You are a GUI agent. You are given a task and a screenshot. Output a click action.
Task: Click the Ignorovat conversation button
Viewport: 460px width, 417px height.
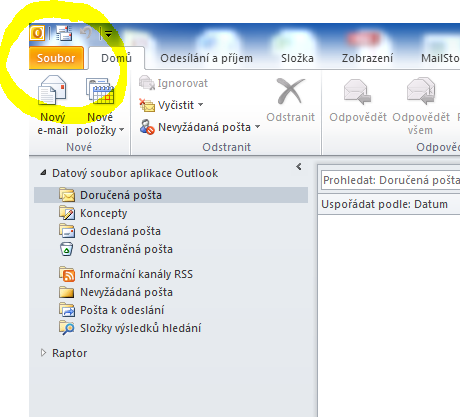coord(173,83)
